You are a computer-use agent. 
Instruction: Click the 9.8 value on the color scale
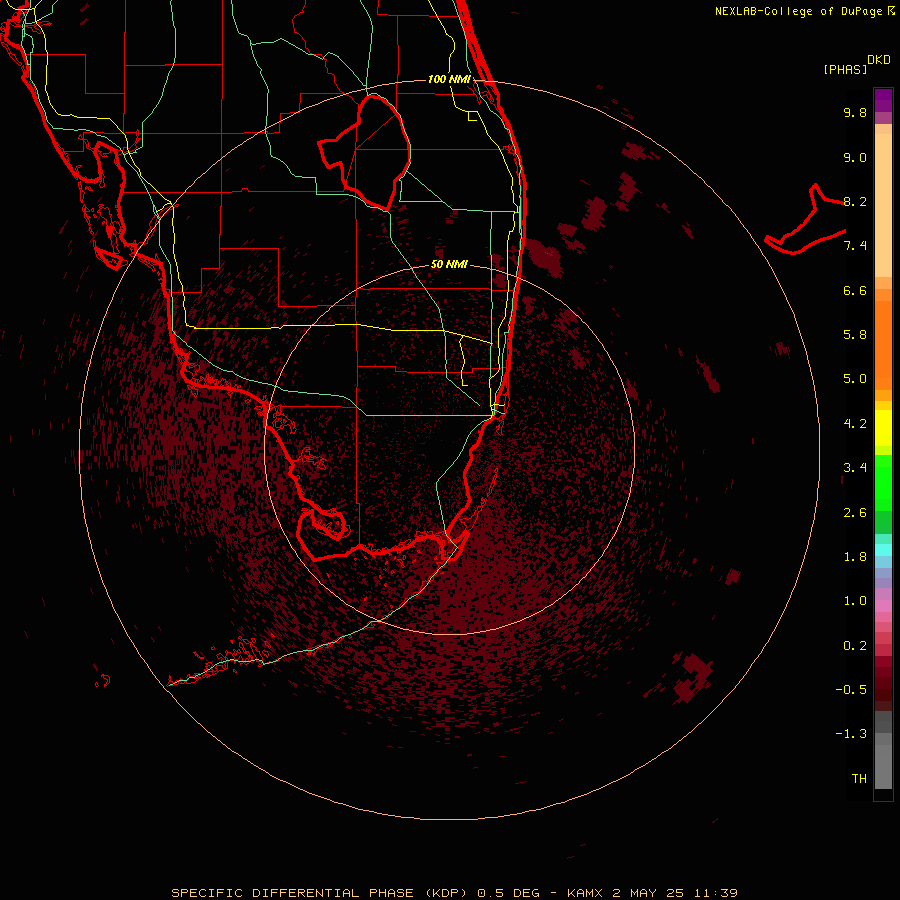tap(855, 112)
